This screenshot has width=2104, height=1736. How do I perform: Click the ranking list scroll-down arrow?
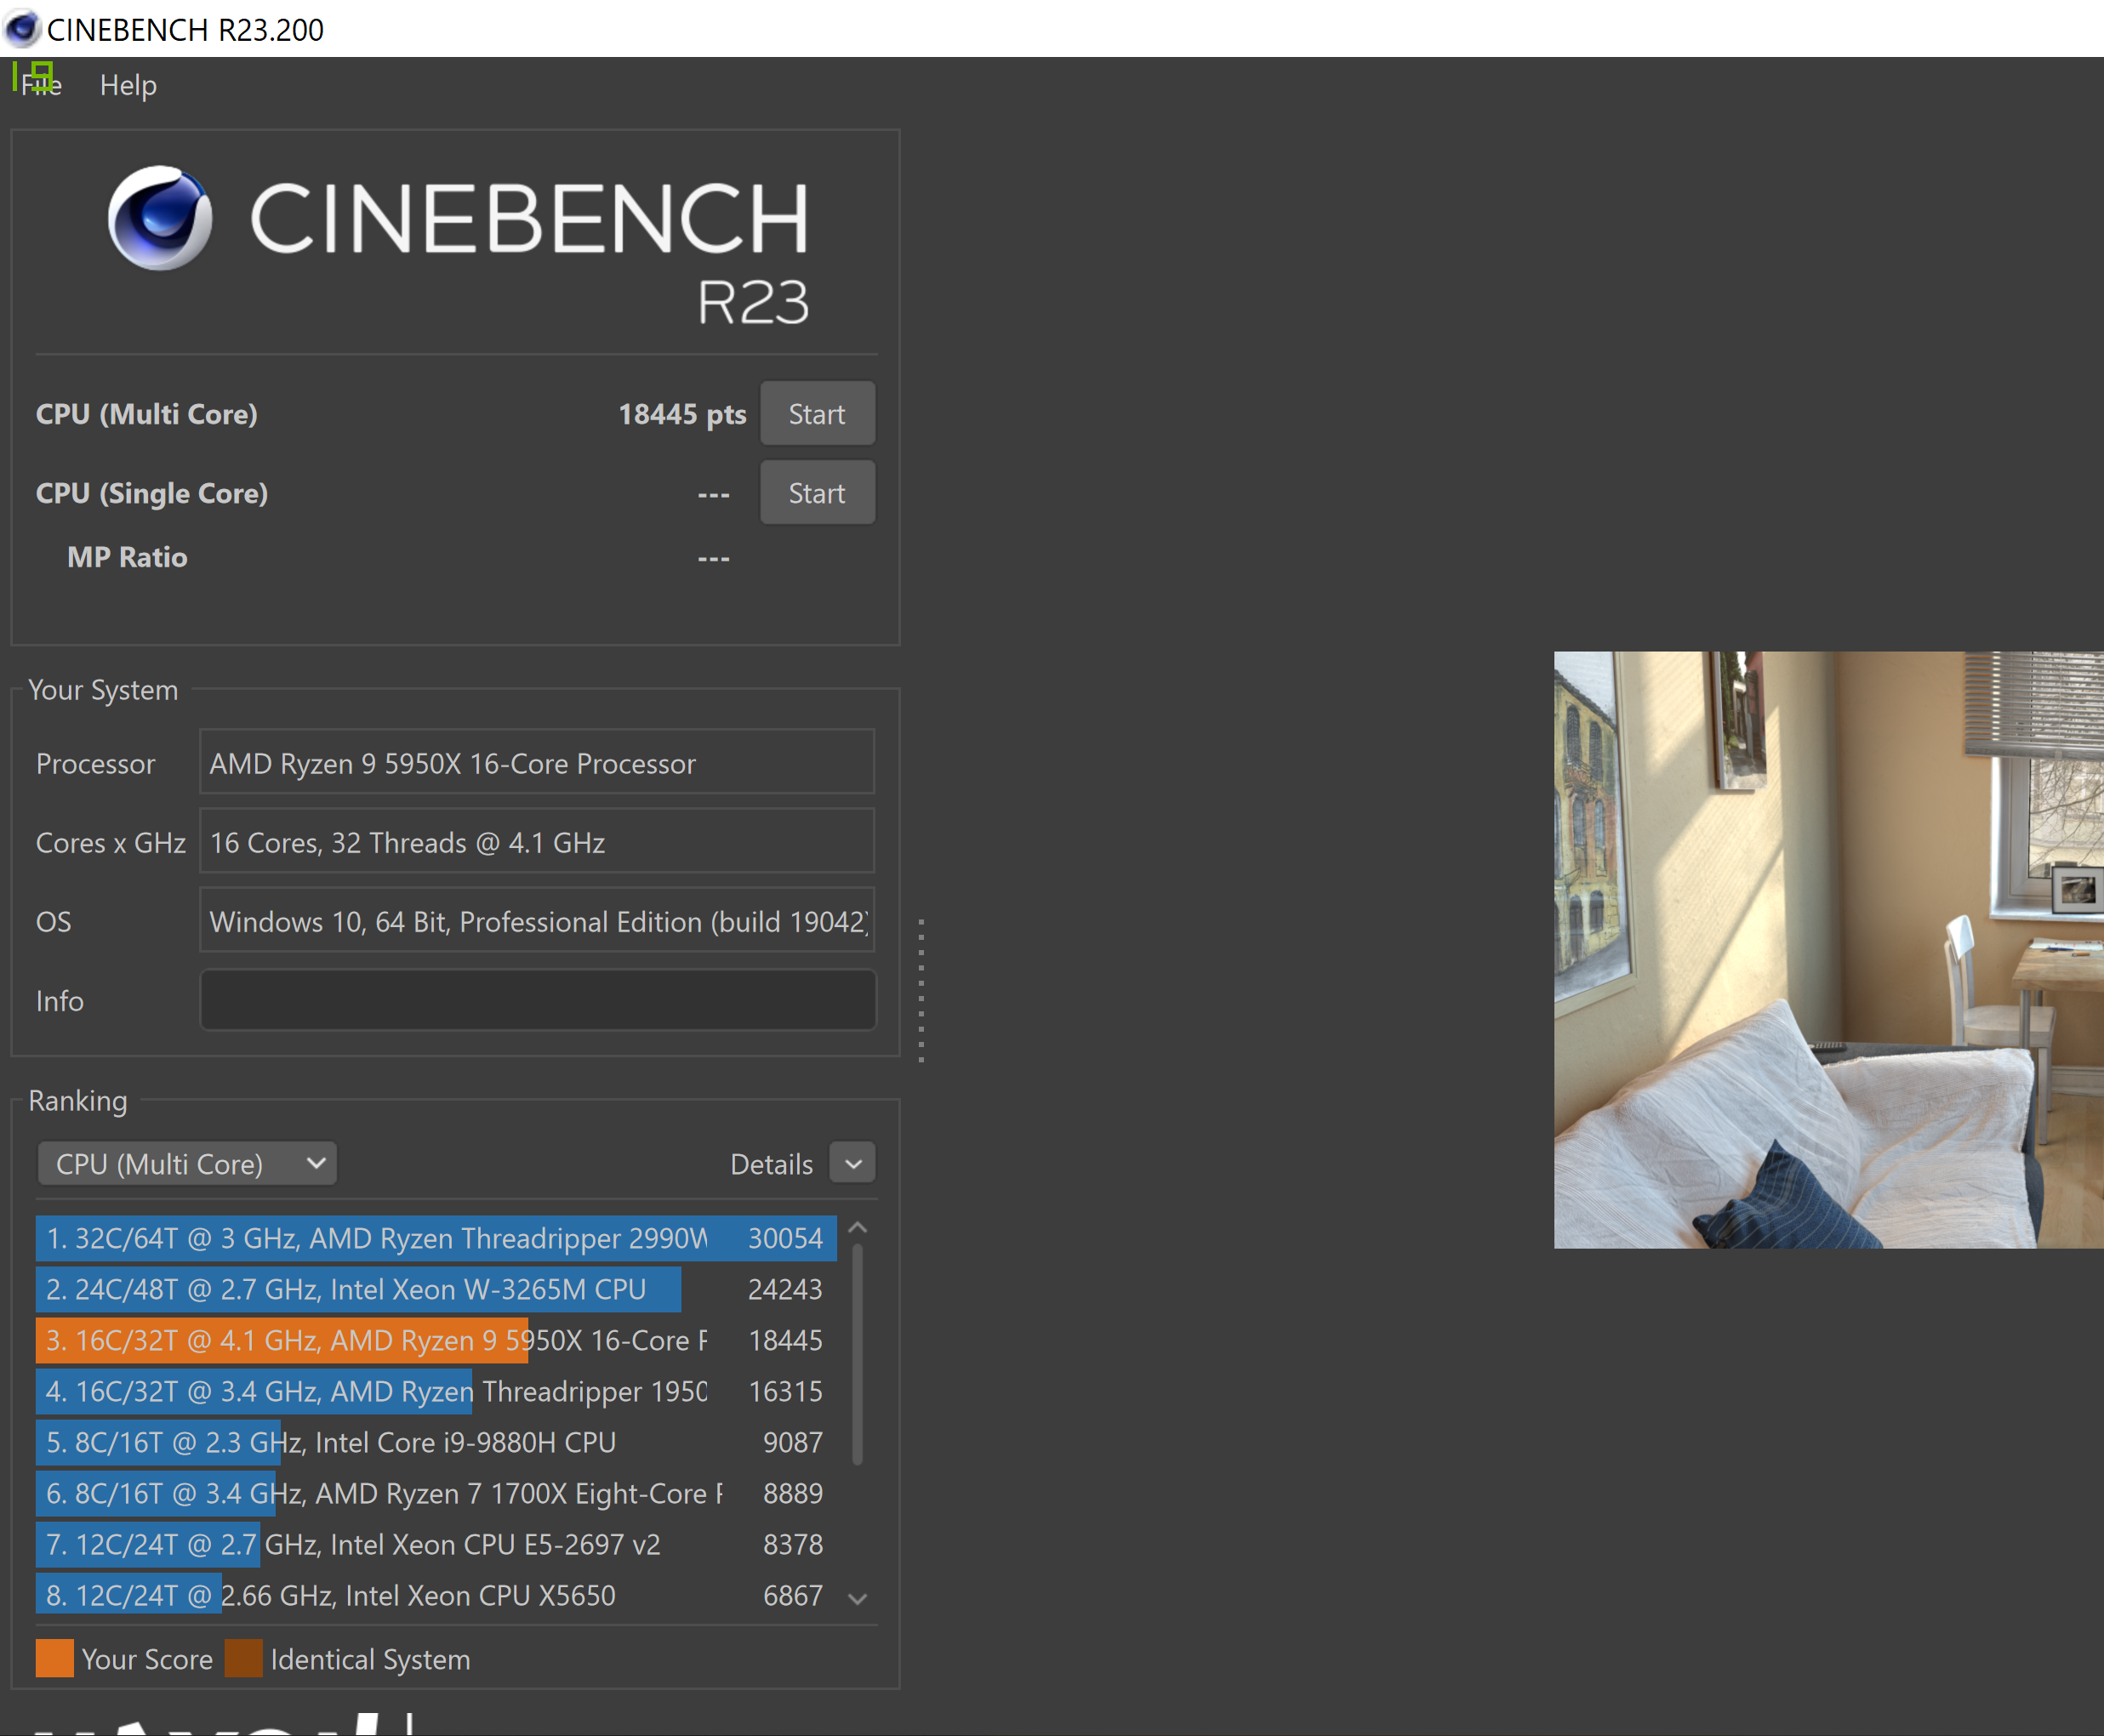point(857,1598)
